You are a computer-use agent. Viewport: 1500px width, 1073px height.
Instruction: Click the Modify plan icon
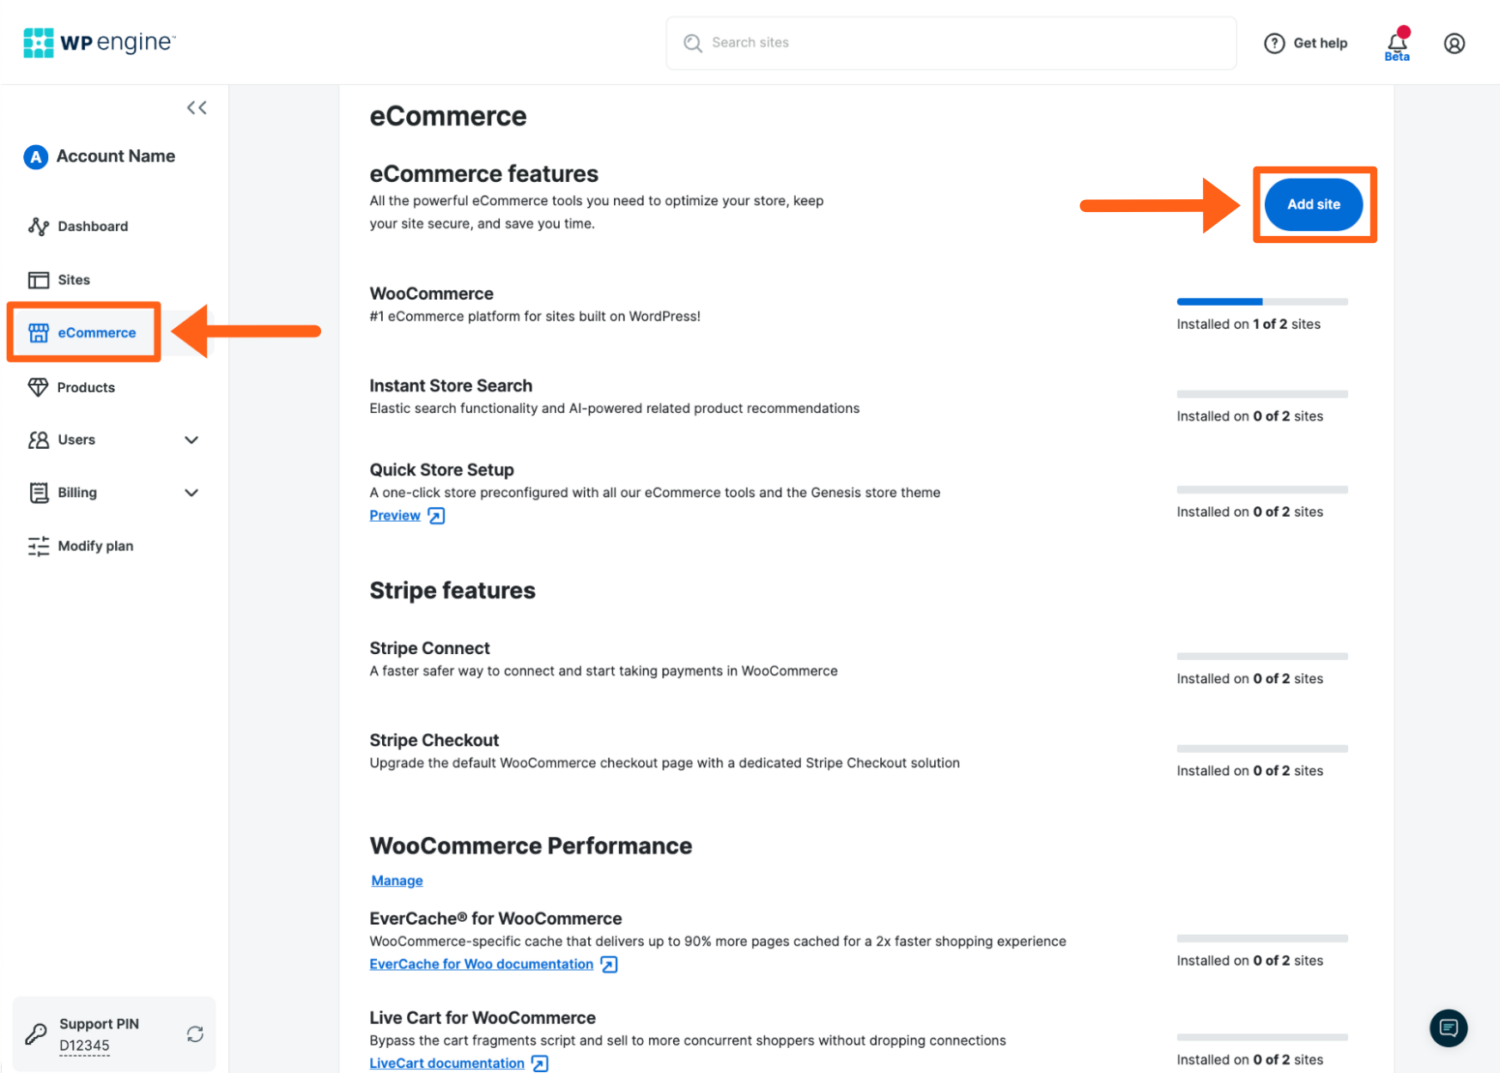pos(38,546)
